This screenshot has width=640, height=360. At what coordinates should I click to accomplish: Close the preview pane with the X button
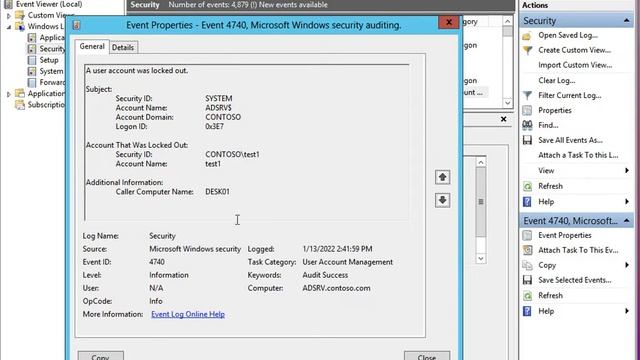[504, 119]
